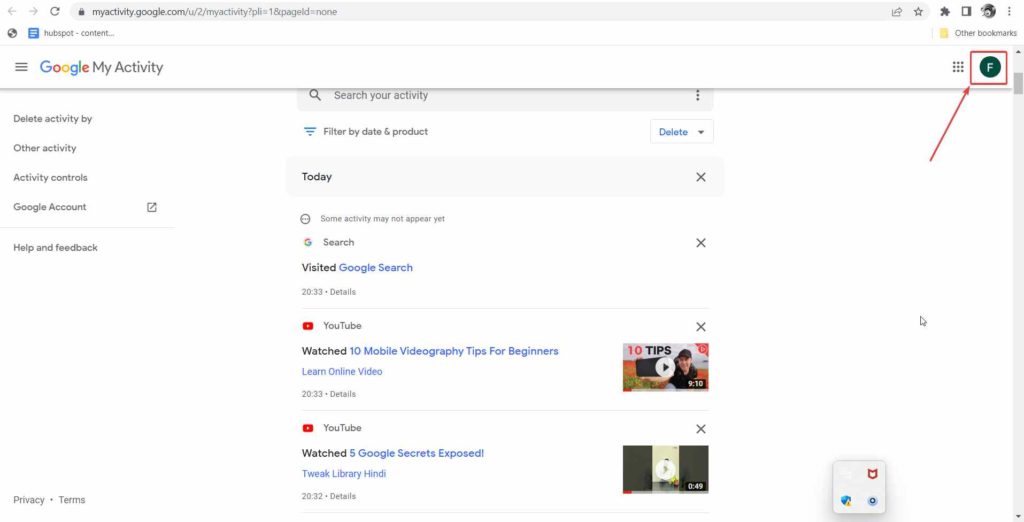1024x522 pixels.
Task: Delete the Google Search visit entry
Action: coord(701,243)
